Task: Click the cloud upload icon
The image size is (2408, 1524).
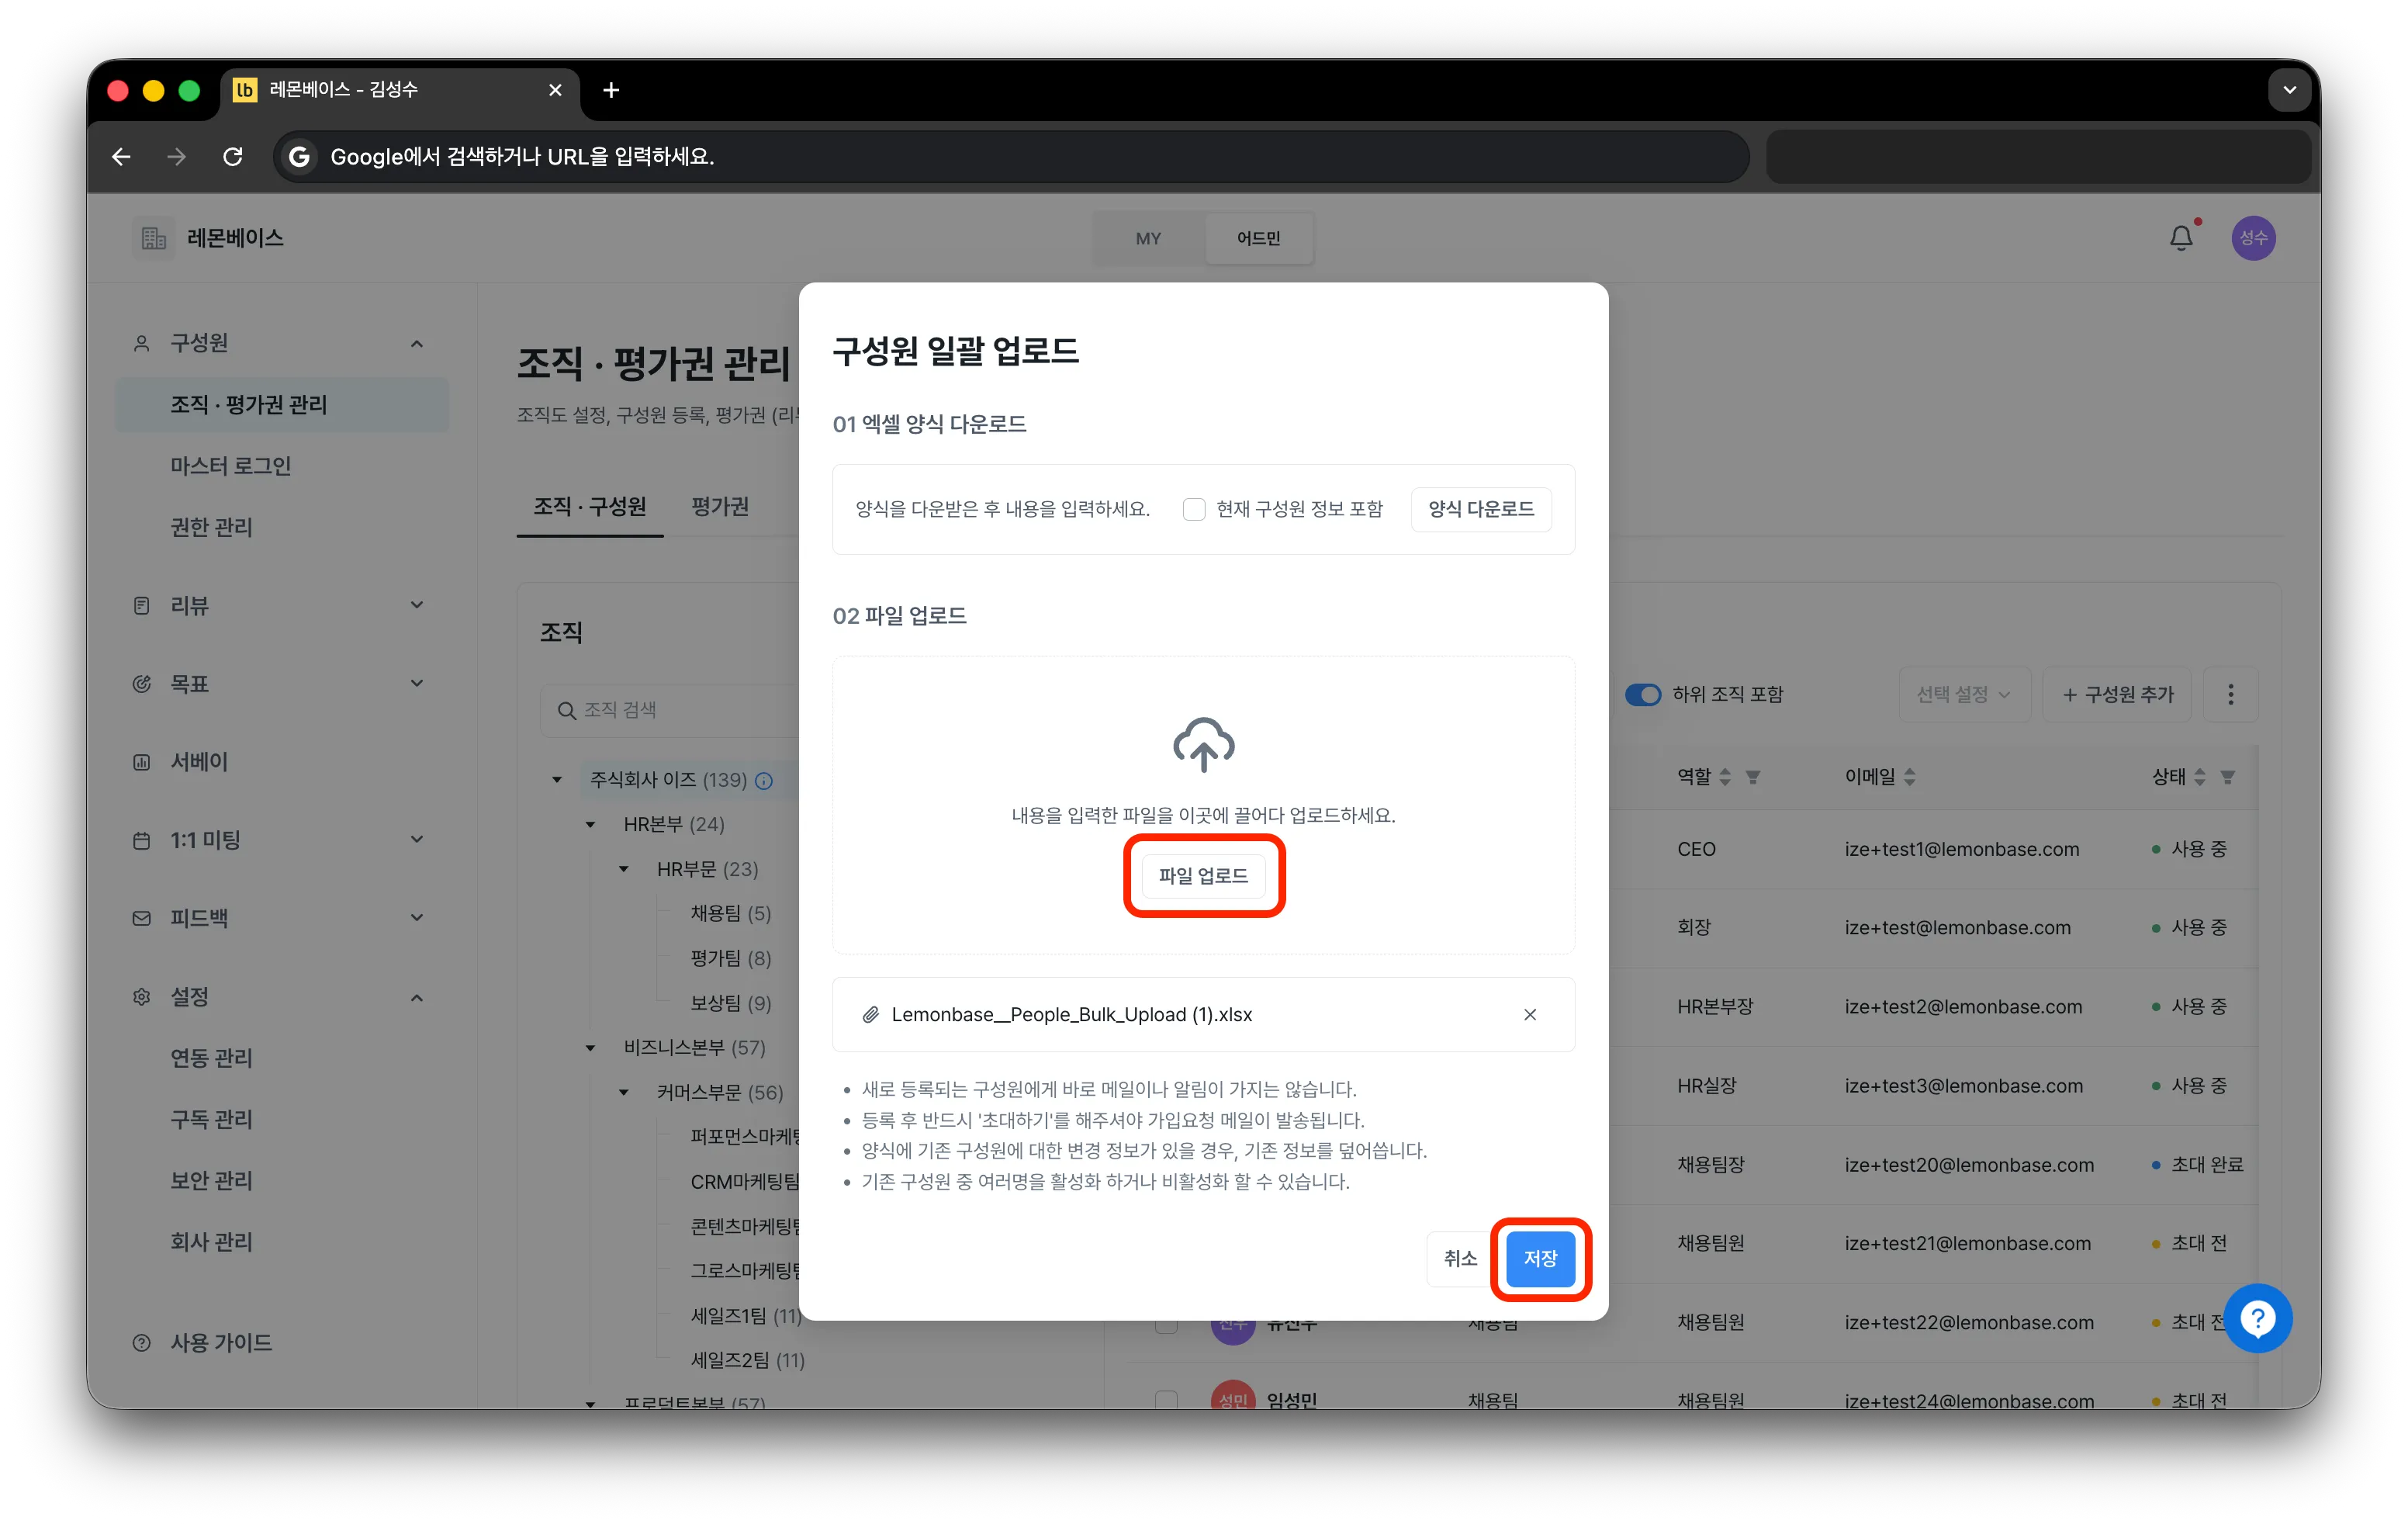Action: [1203, 745]
